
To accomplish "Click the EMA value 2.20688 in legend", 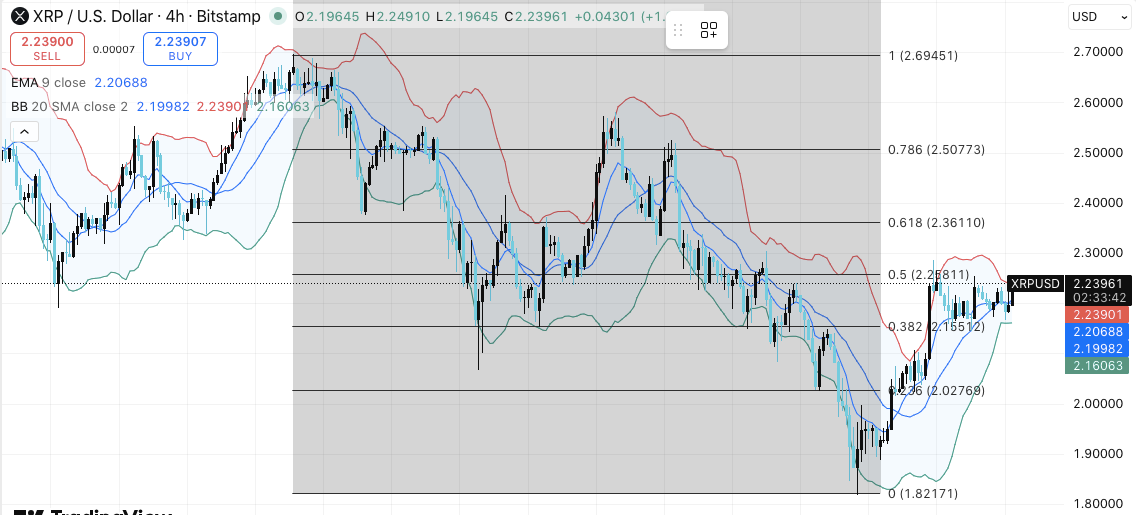I will coord(121,83).
